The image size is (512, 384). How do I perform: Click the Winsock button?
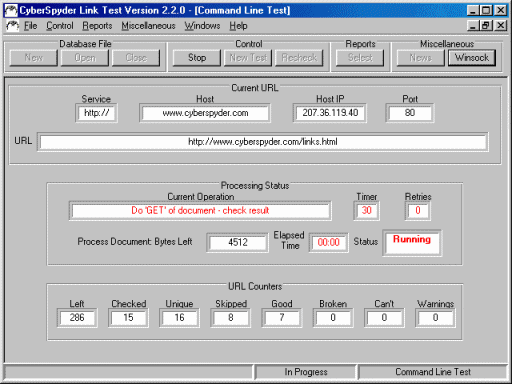[x=472, y=58]
